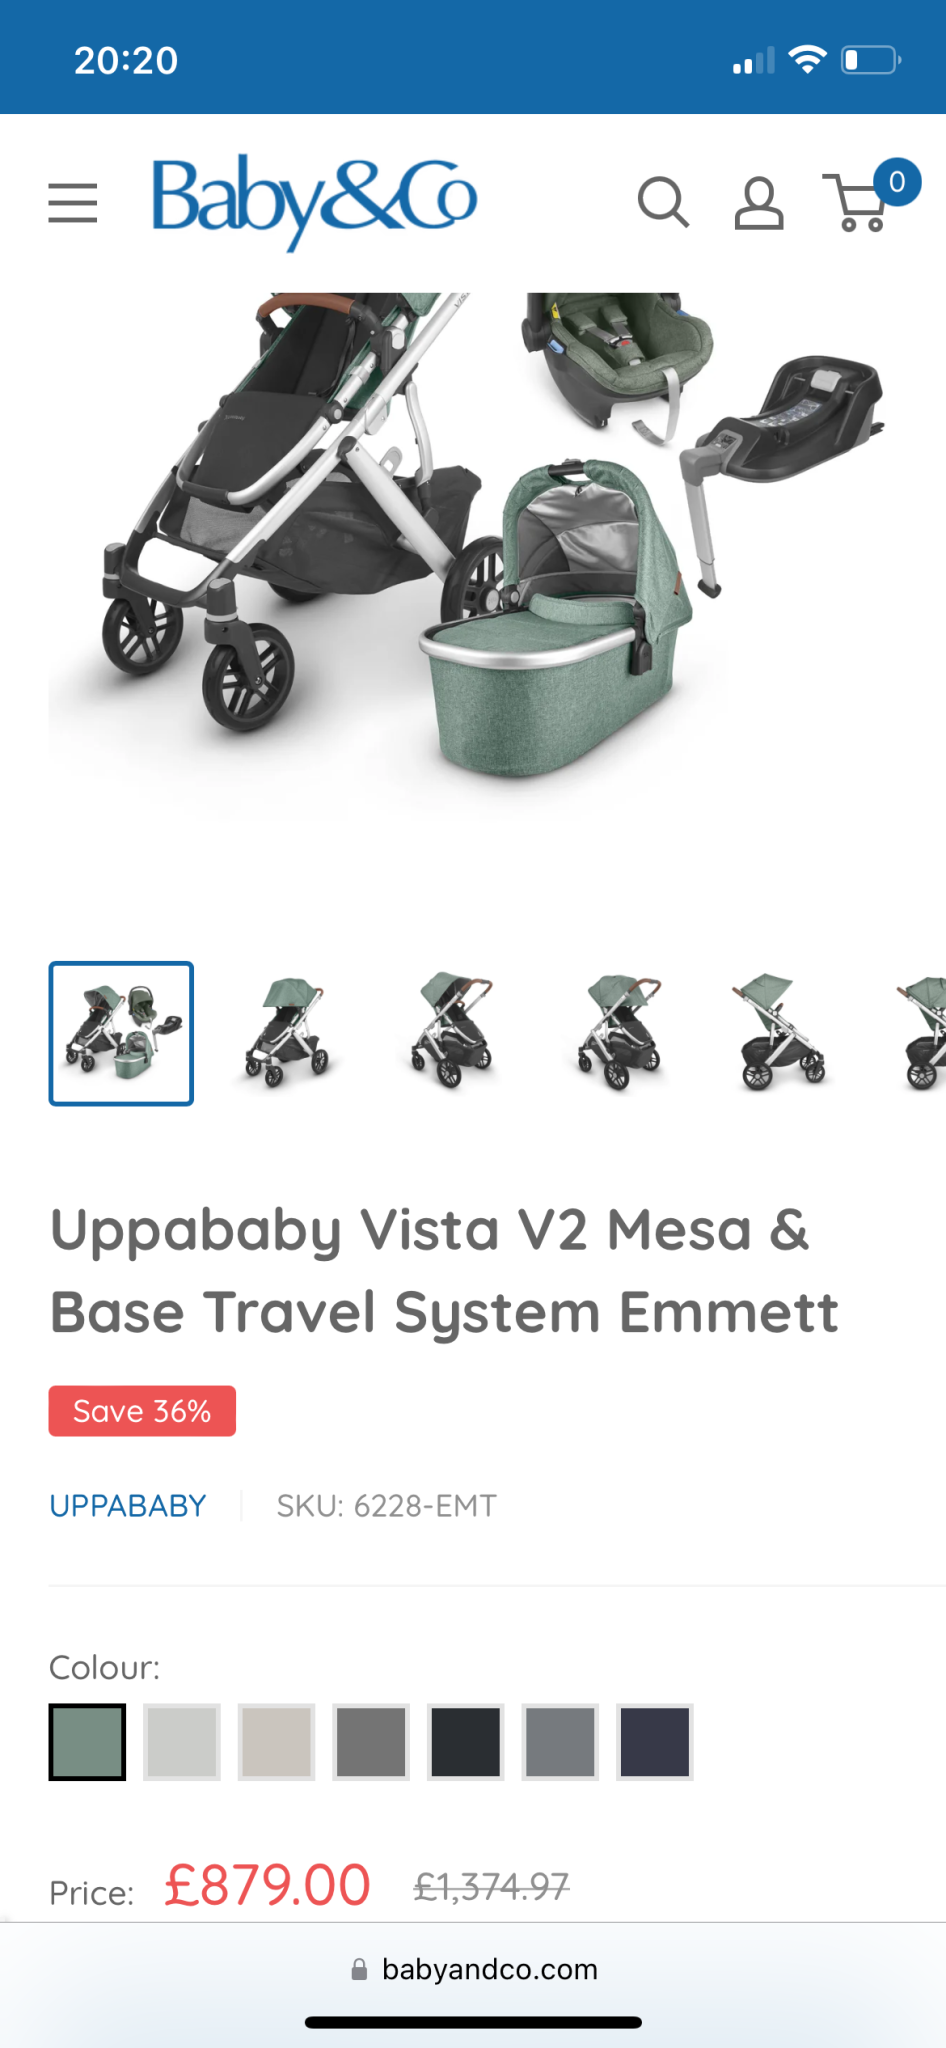Select the first travel system bundle thumbnail
This screenshot has height=2048, width=946.
pos(121,1033)
